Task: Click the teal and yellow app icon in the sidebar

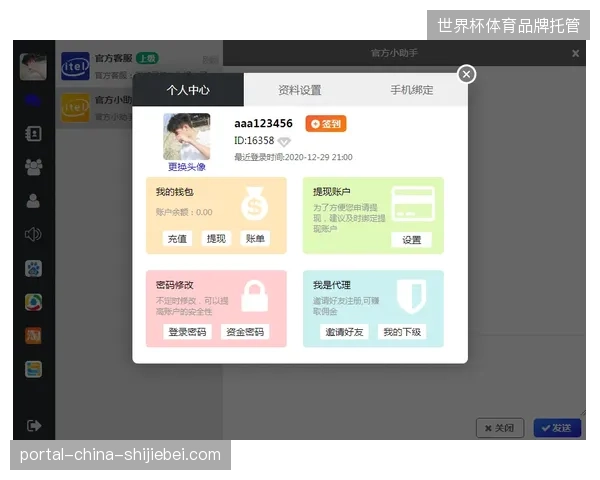Action: 33,369
